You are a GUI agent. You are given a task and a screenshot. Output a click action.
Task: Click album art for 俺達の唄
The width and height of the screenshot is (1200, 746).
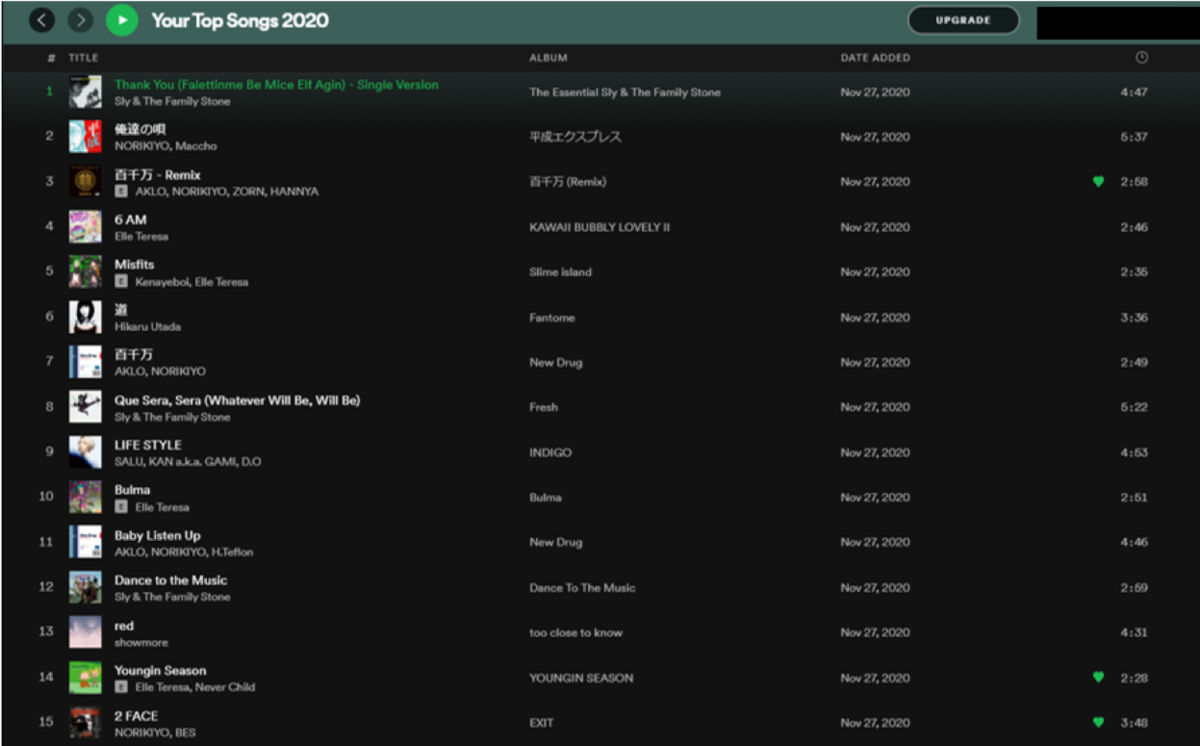pyautogui.click(x=85, y=137)
